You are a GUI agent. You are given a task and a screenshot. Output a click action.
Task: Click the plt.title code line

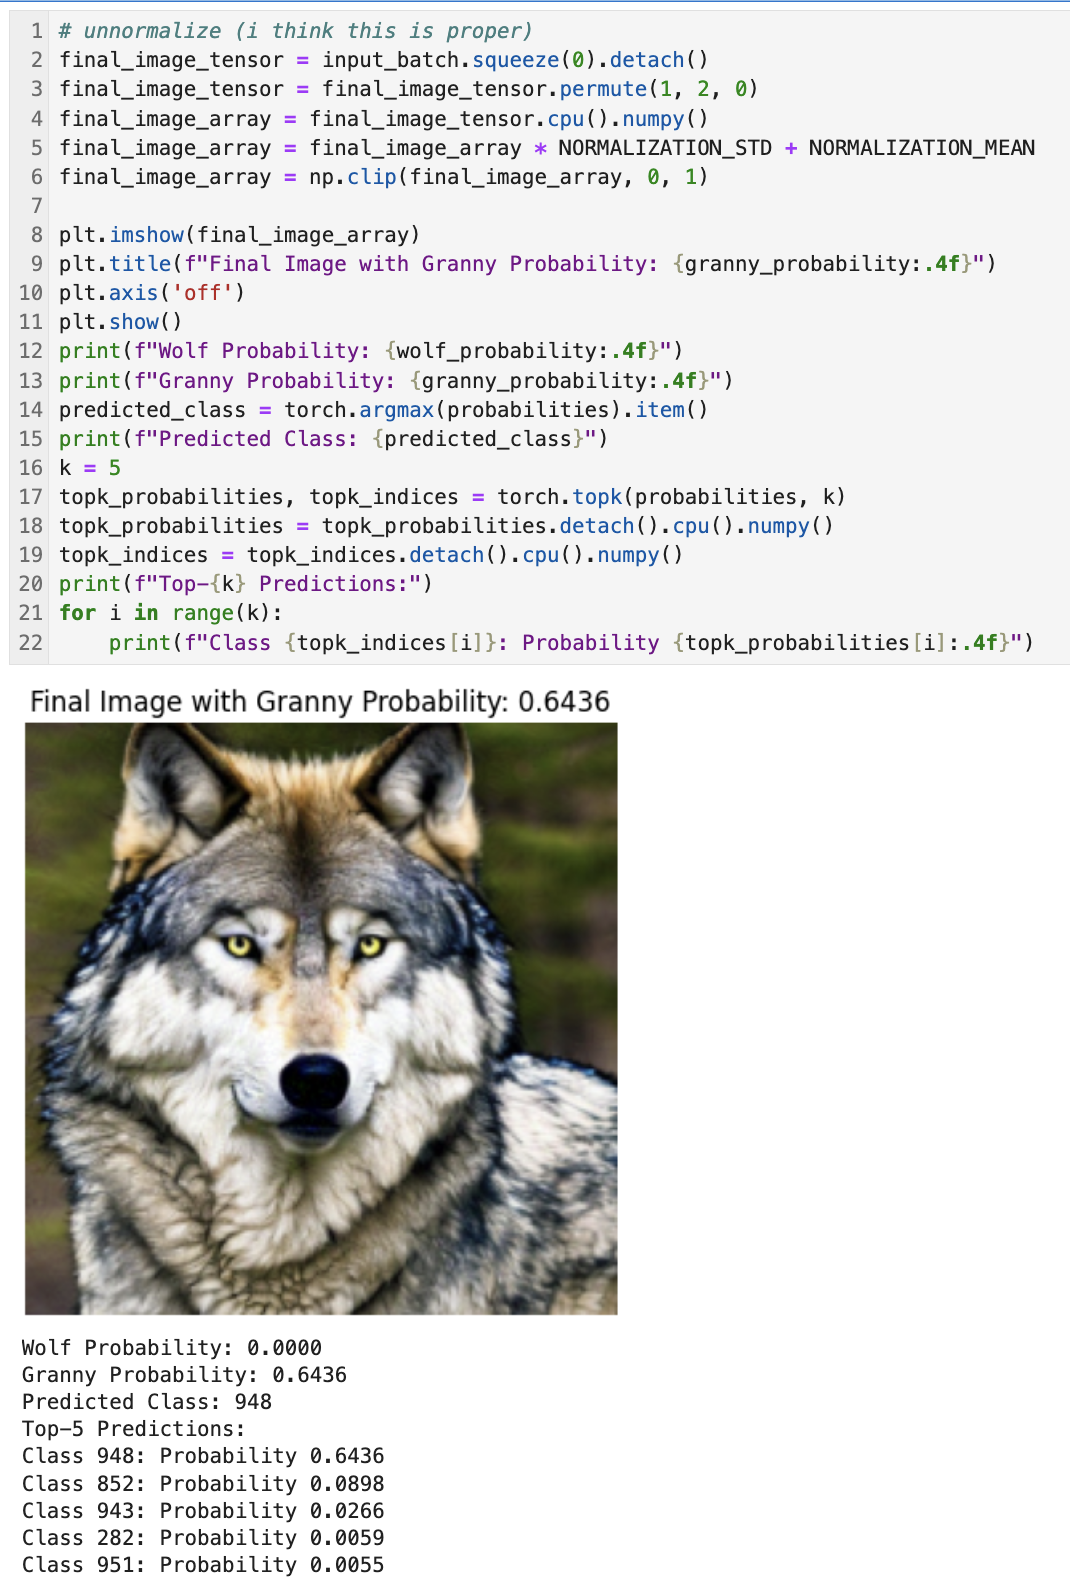pyautogui.click(x=528, y=264)
